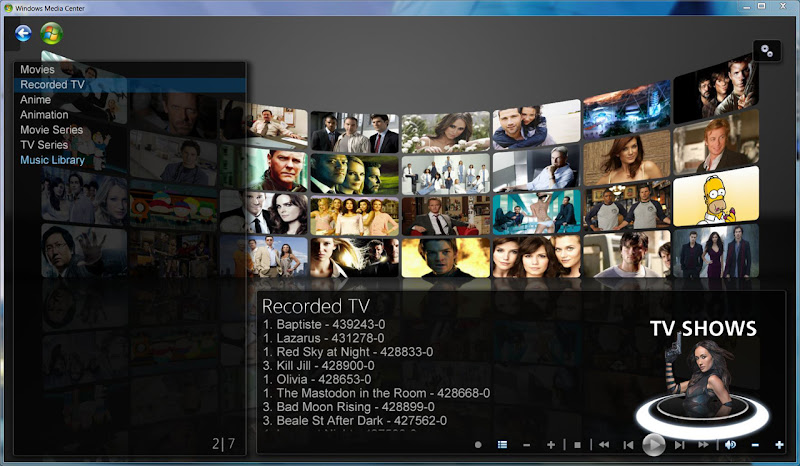Screen dimensions: 800x466
Task: Open the South Park cartoon thumbnail
Action: (x=173, y=208)
